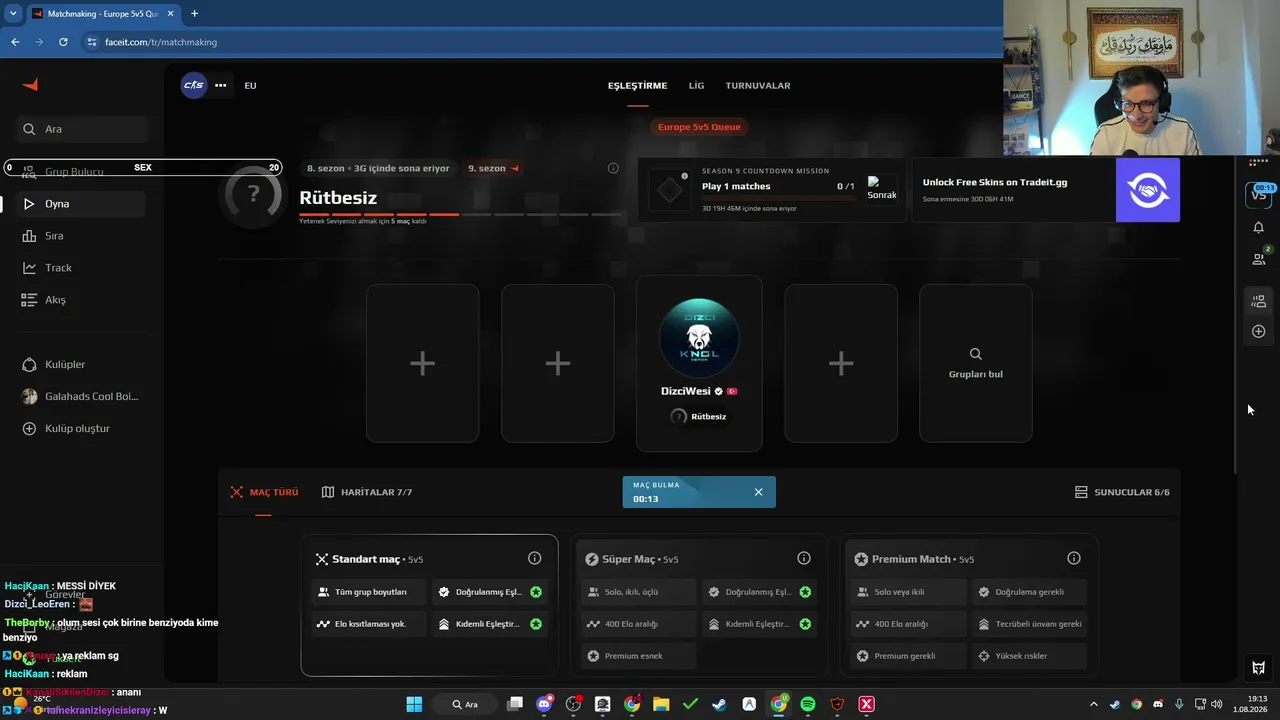1280x720 pixels.
Task: Click the EU region label
Action: [x=250, y=86]
